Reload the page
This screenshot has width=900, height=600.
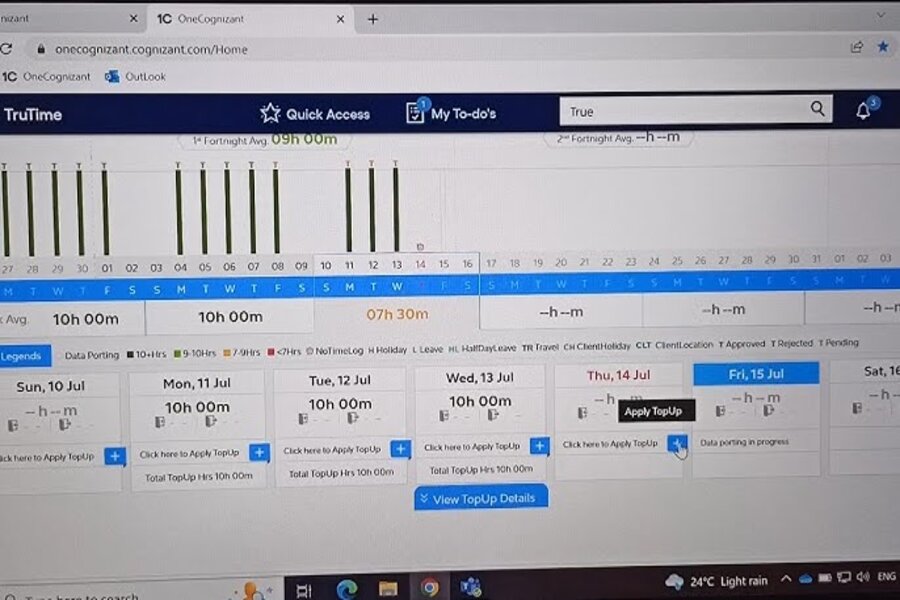(x=6, y=49)
